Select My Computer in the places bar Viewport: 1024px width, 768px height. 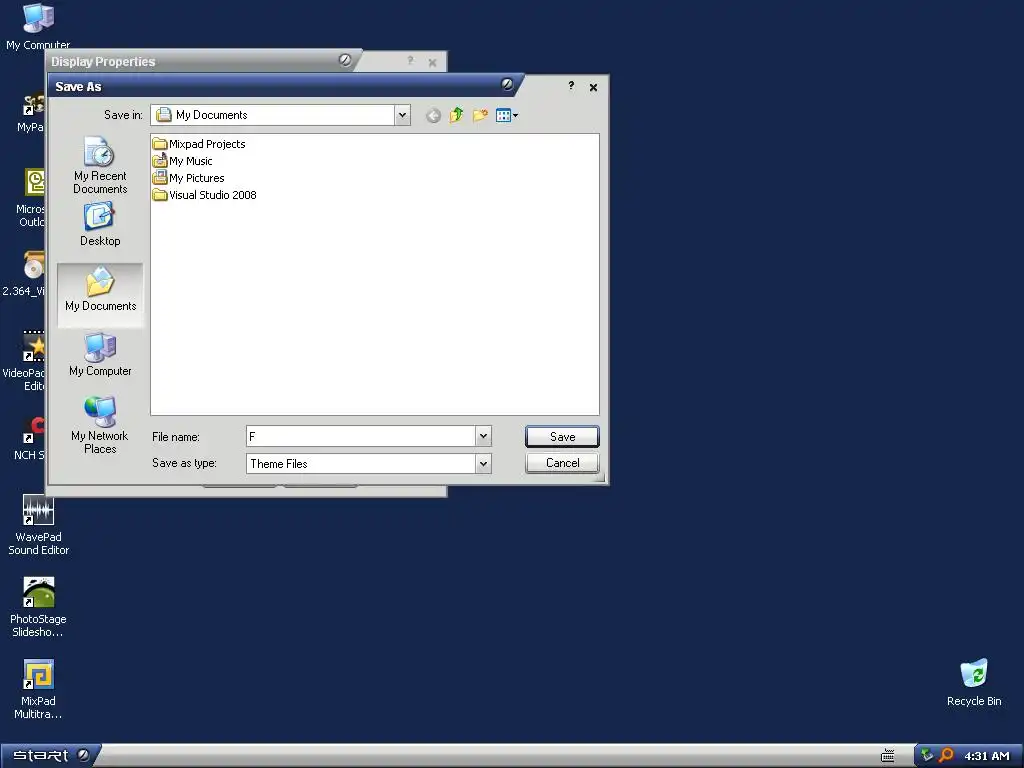pyautogui.click(x=100, y=355)
